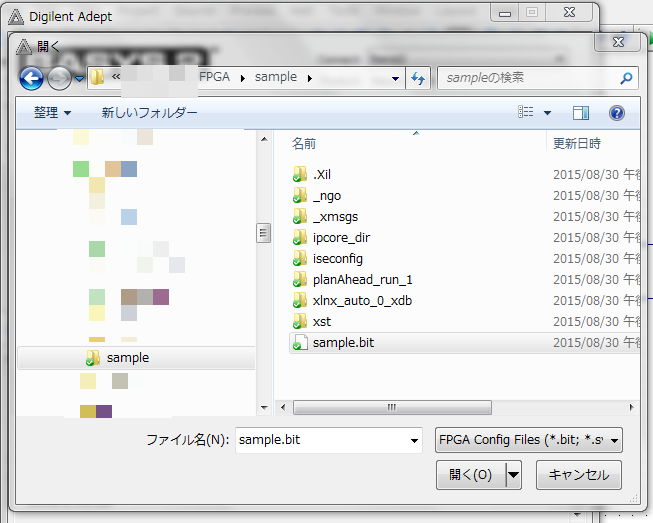The width and height of the screenshot is (653, 523).
Task: Select the xlnx_auto_0_xdb folder
Action: click(361, 301)
